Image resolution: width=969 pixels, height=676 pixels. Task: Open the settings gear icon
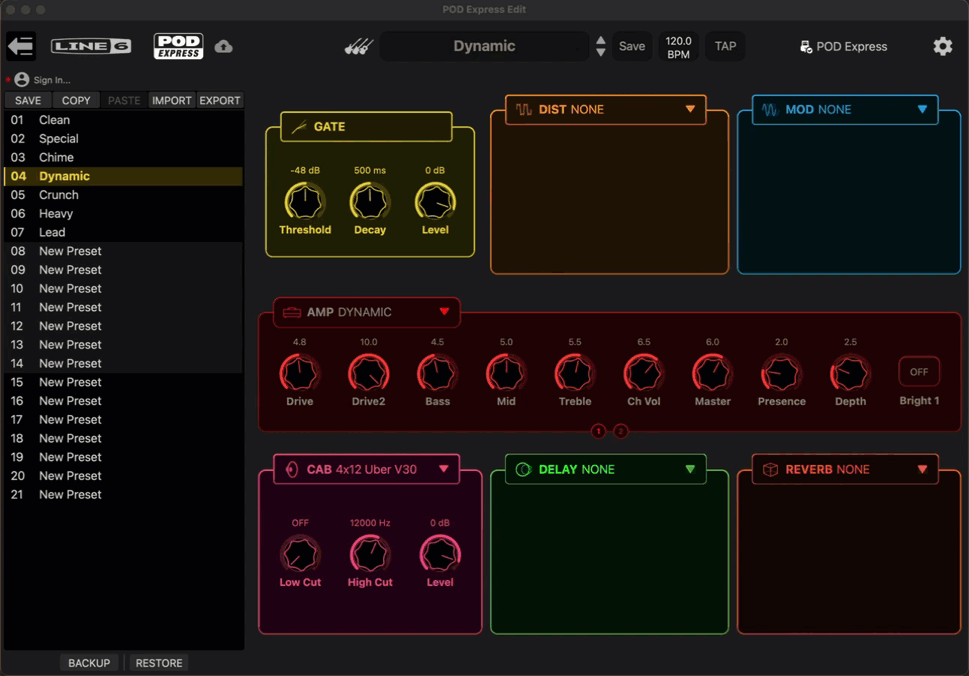[x=942, y=46]
